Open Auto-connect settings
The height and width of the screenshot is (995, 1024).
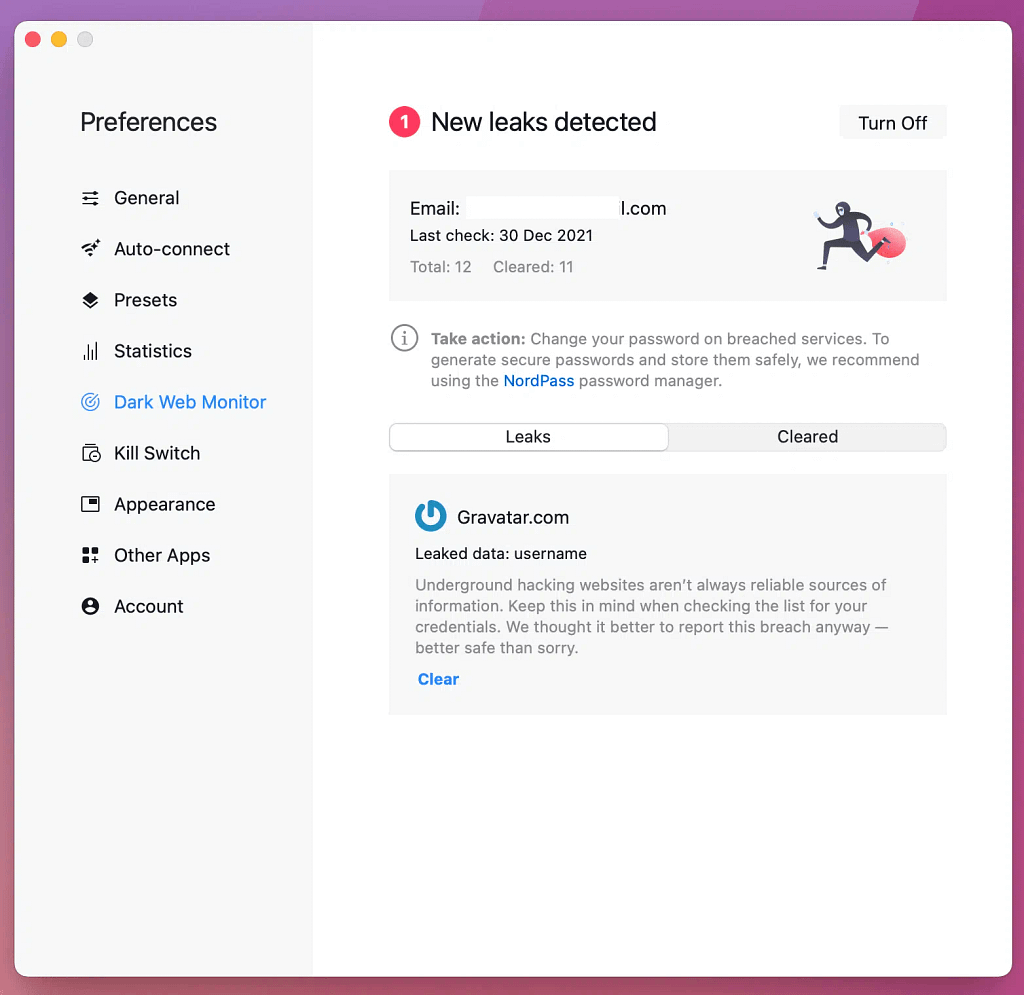click(172, 249)
